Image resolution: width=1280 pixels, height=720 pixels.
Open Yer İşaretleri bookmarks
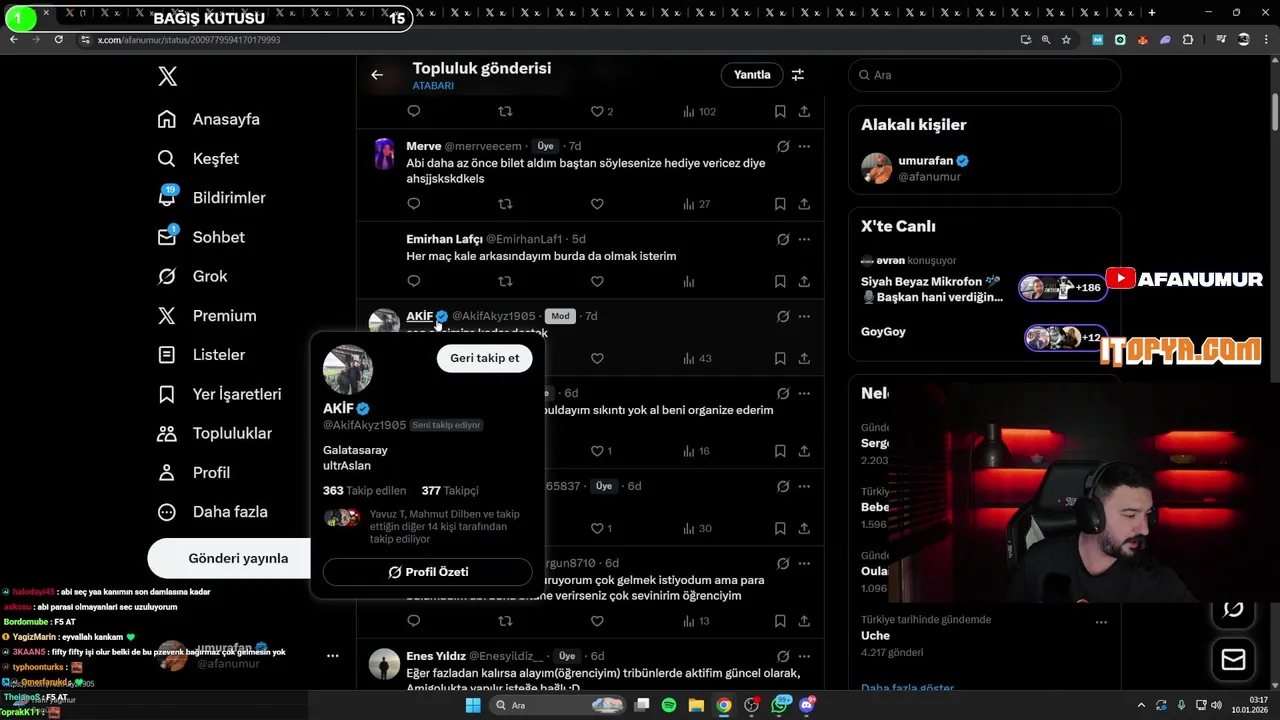coord(219,394)
